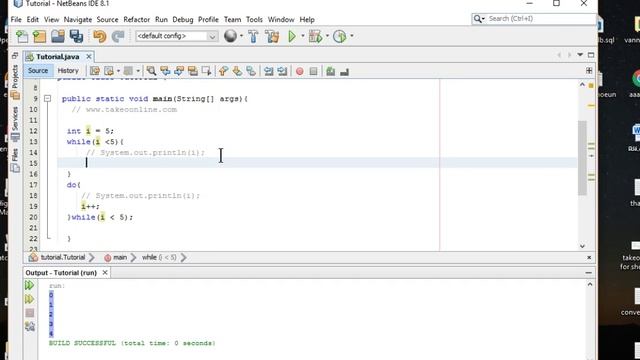Open Debug Project dropdown arrow

click(327, 36)
